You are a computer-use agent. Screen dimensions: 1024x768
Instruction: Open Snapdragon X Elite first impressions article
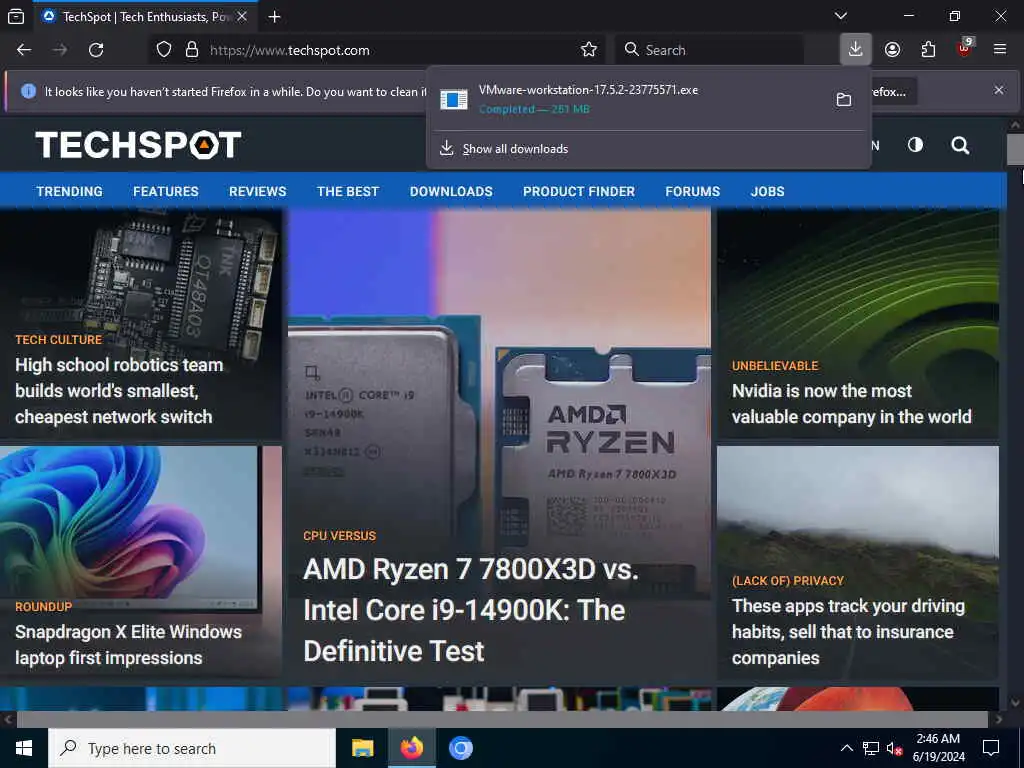pyautogui.click(x=128, y=645)
